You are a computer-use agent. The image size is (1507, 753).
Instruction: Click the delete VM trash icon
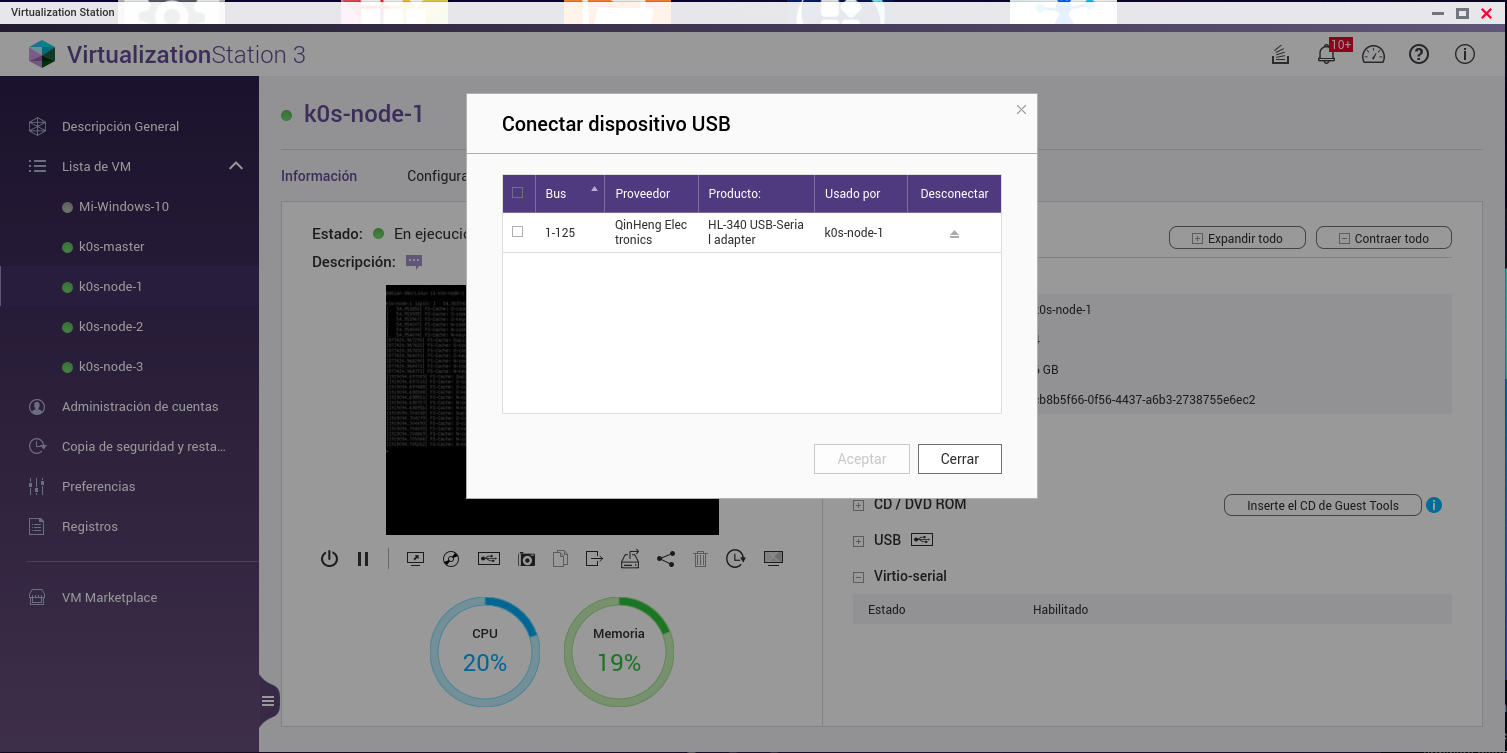(700, 559)
